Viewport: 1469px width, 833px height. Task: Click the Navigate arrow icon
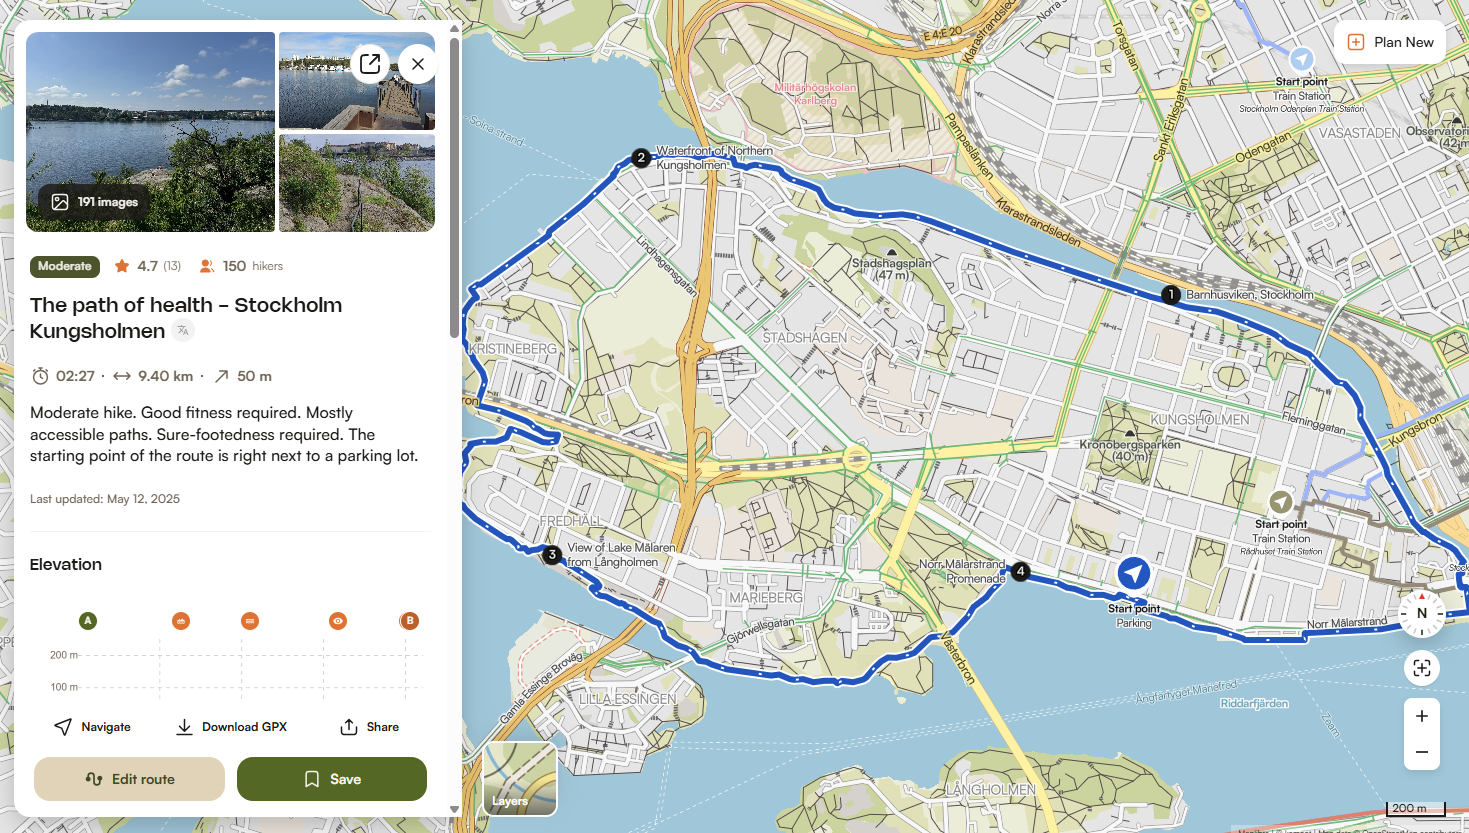coord(63,726)
